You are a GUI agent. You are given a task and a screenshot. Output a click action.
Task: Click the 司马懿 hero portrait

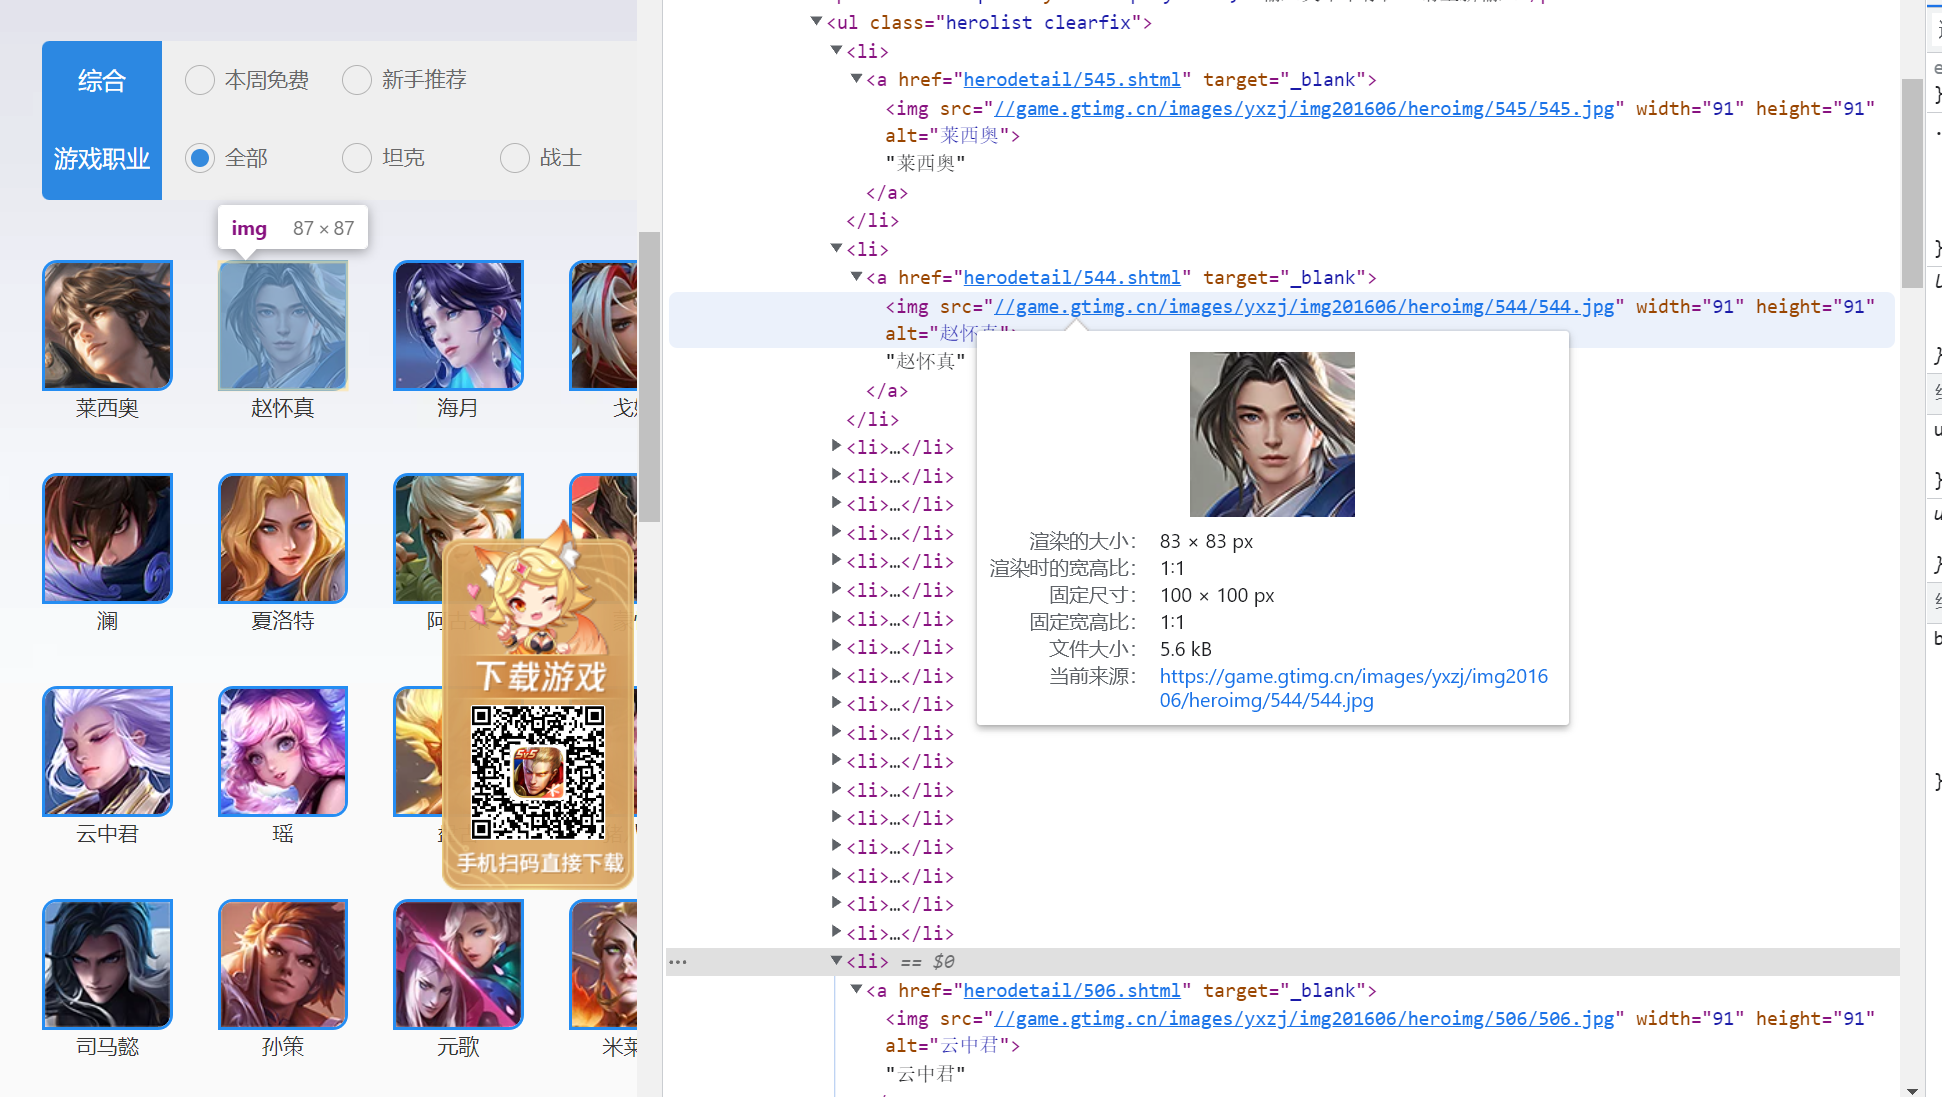tap(107, 964)
